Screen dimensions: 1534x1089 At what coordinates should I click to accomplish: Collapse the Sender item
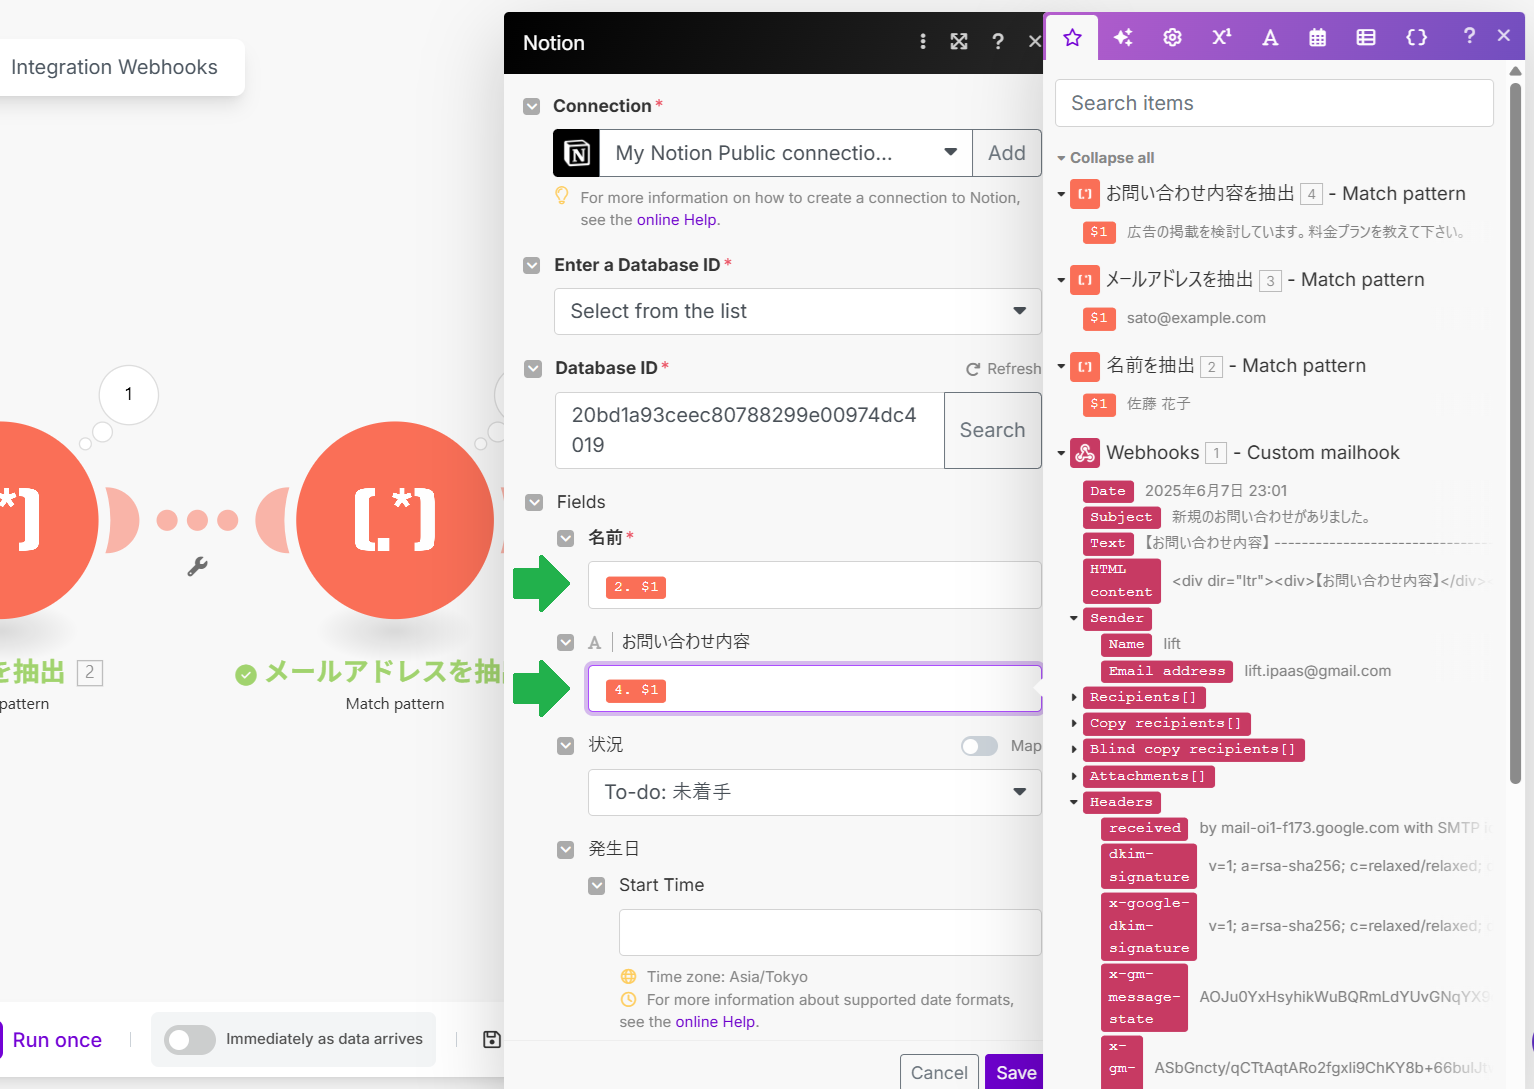click(x=1075, y=618)
